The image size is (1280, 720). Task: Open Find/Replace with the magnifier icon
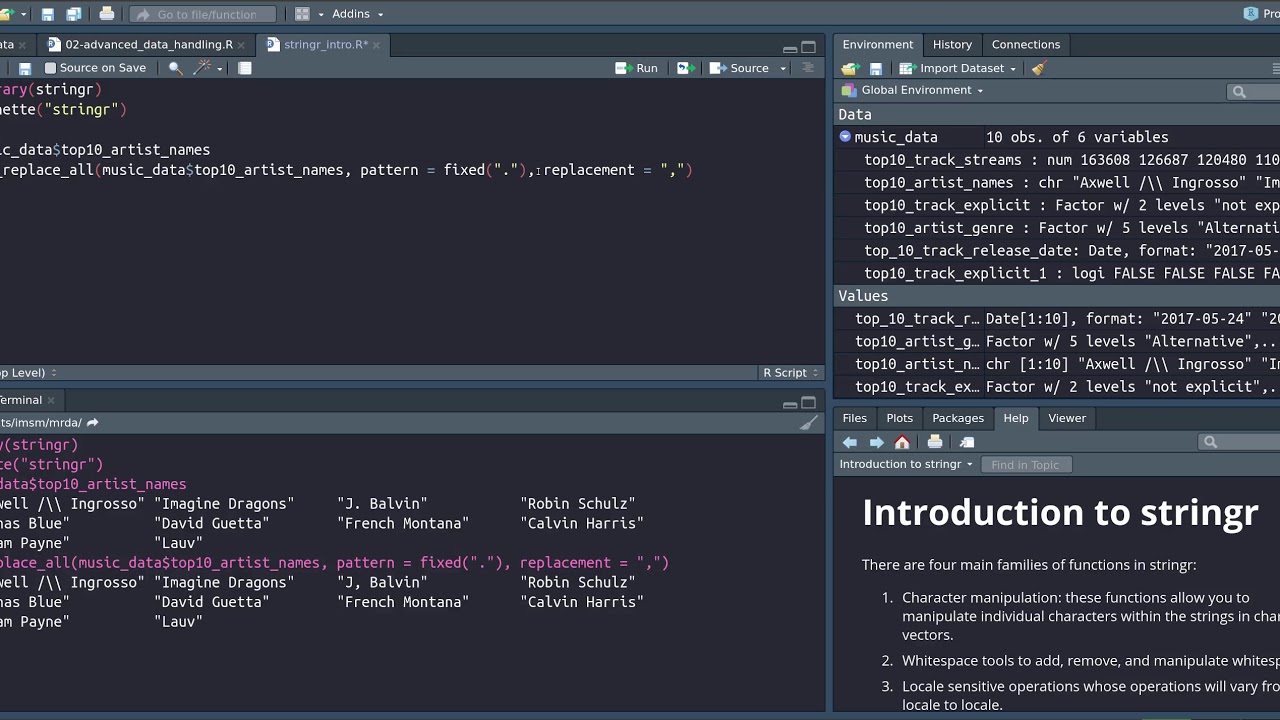pos(175,68)
